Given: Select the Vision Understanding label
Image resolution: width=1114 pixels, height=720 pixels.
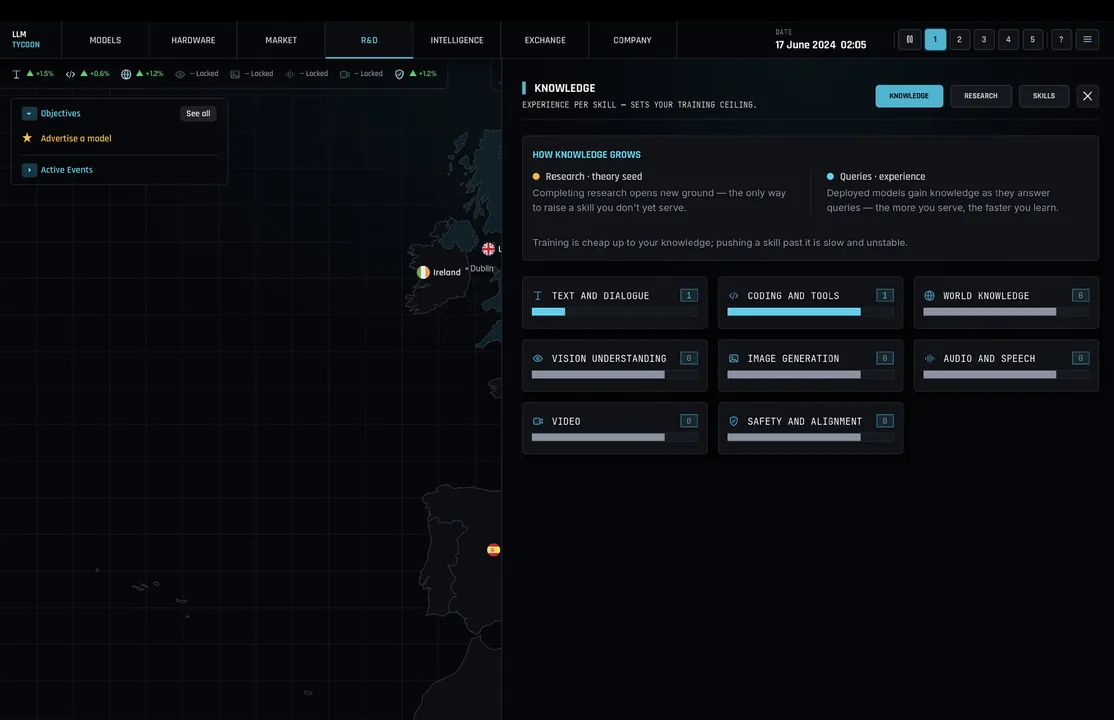Looking at the screenshot, I should click(x=609, y=359).
